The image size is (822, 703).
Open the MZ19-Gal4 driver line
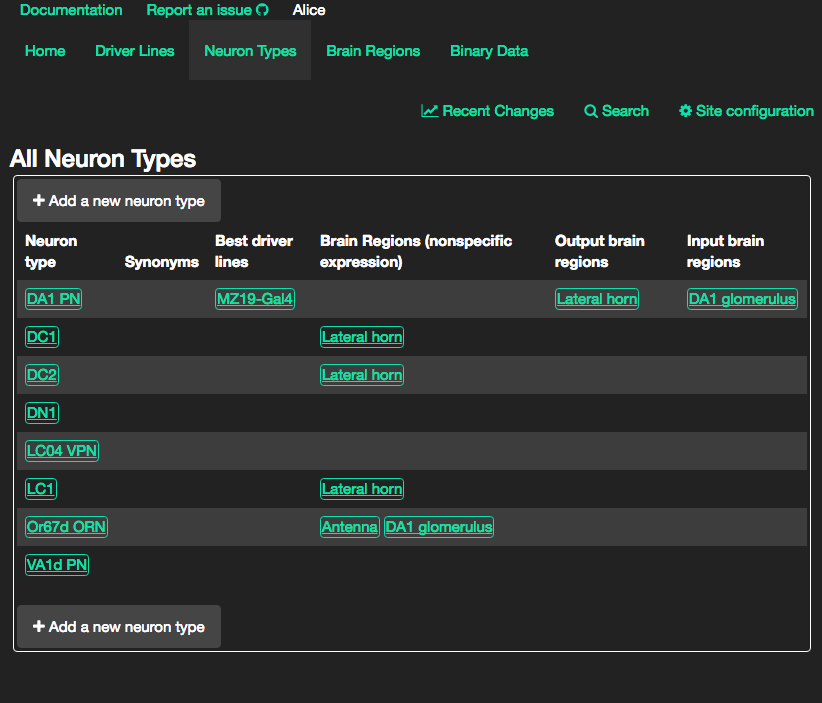255,299
